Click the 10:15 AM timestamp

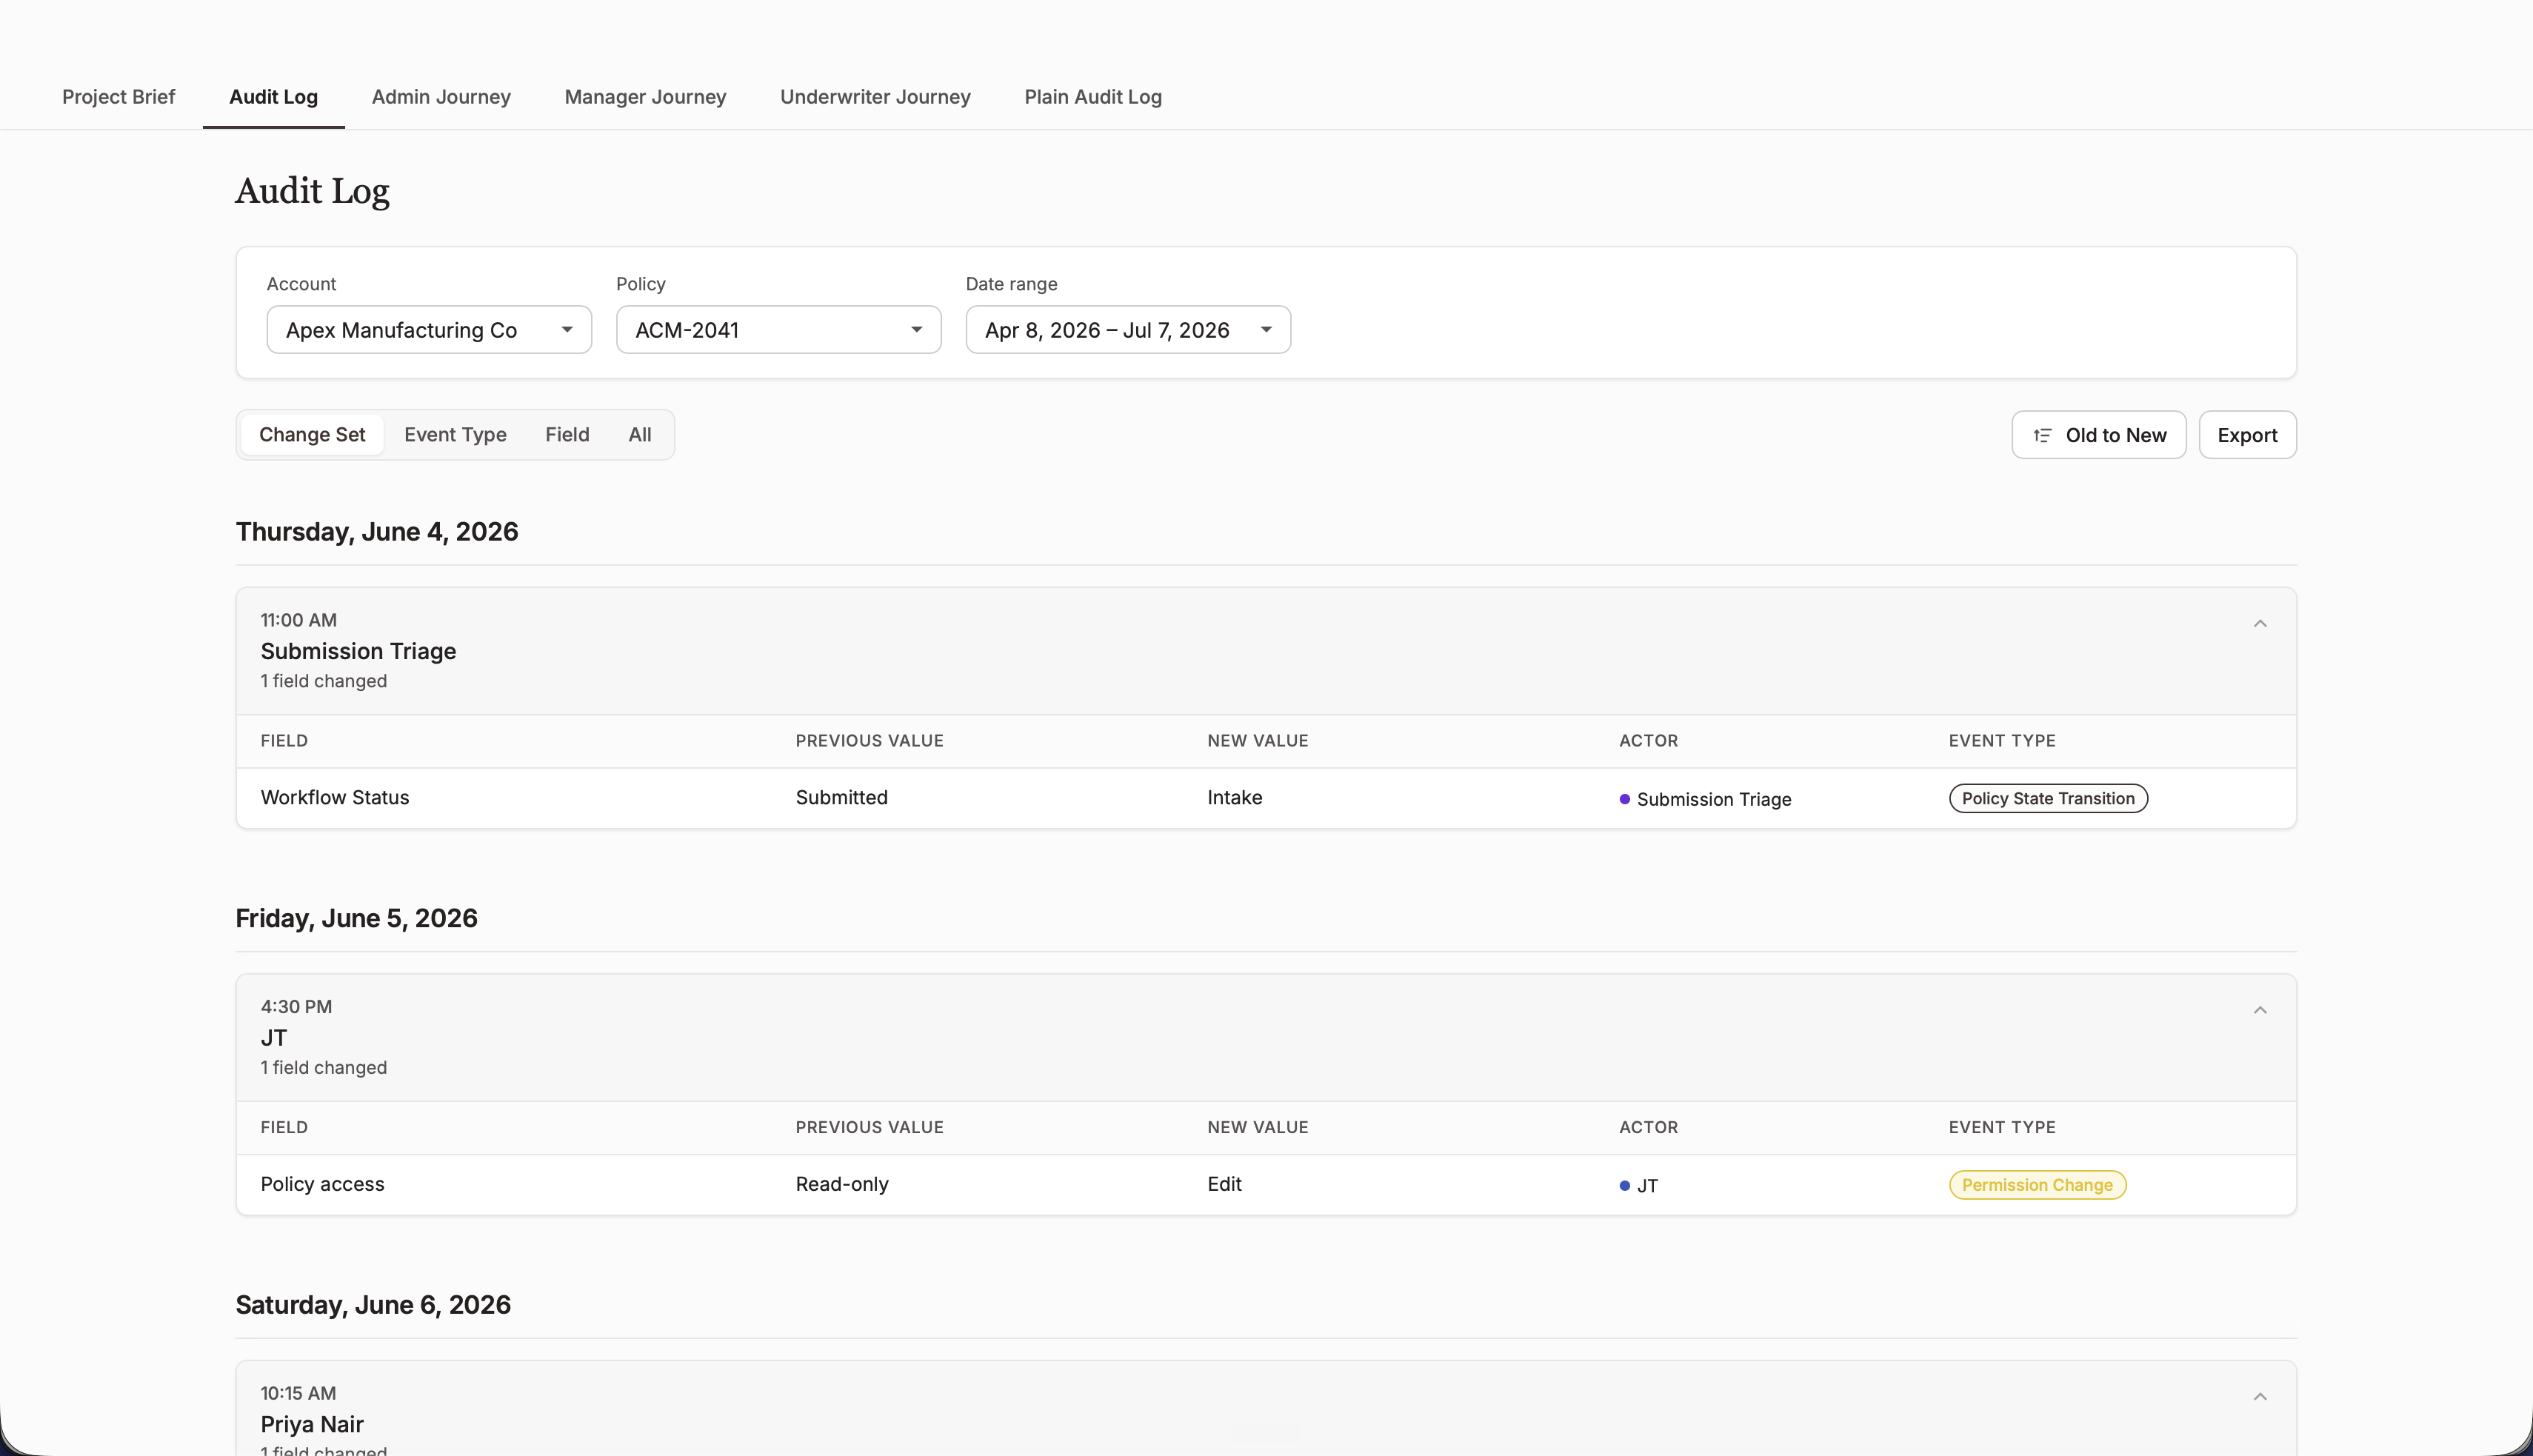298,1393
